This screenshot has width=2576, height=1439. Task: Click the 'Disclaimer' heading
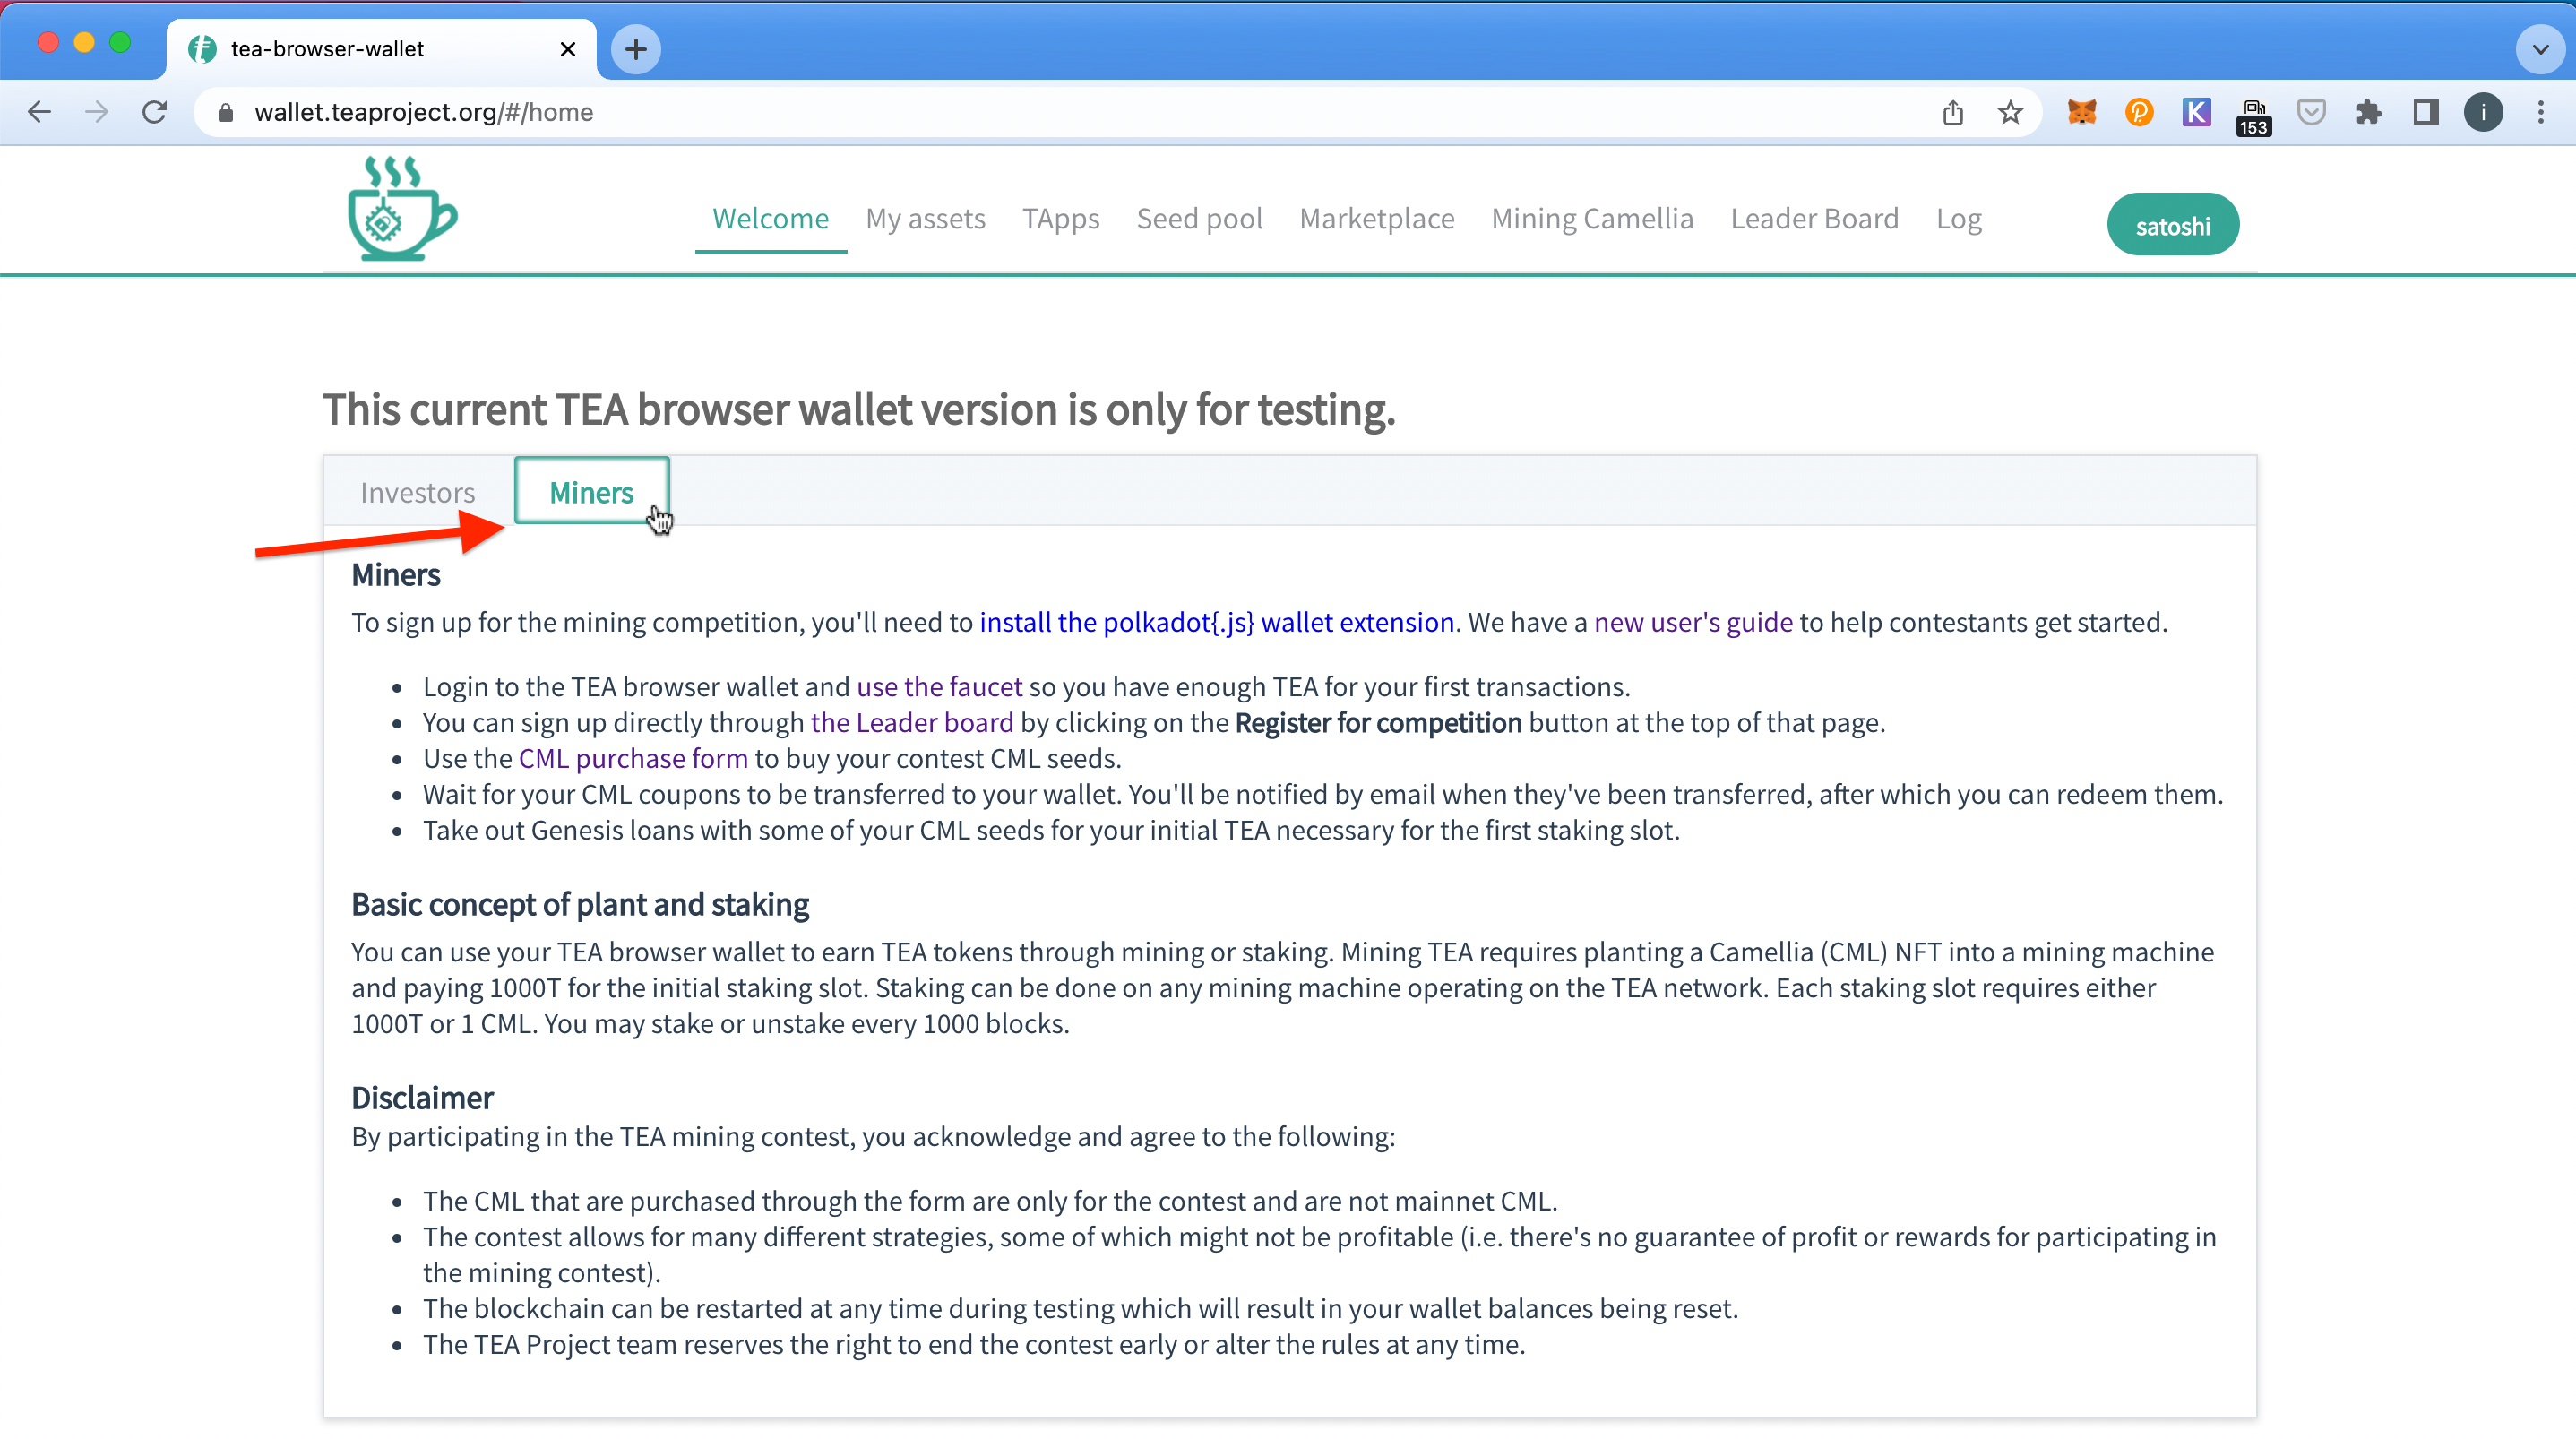(x=422, y=1098)
